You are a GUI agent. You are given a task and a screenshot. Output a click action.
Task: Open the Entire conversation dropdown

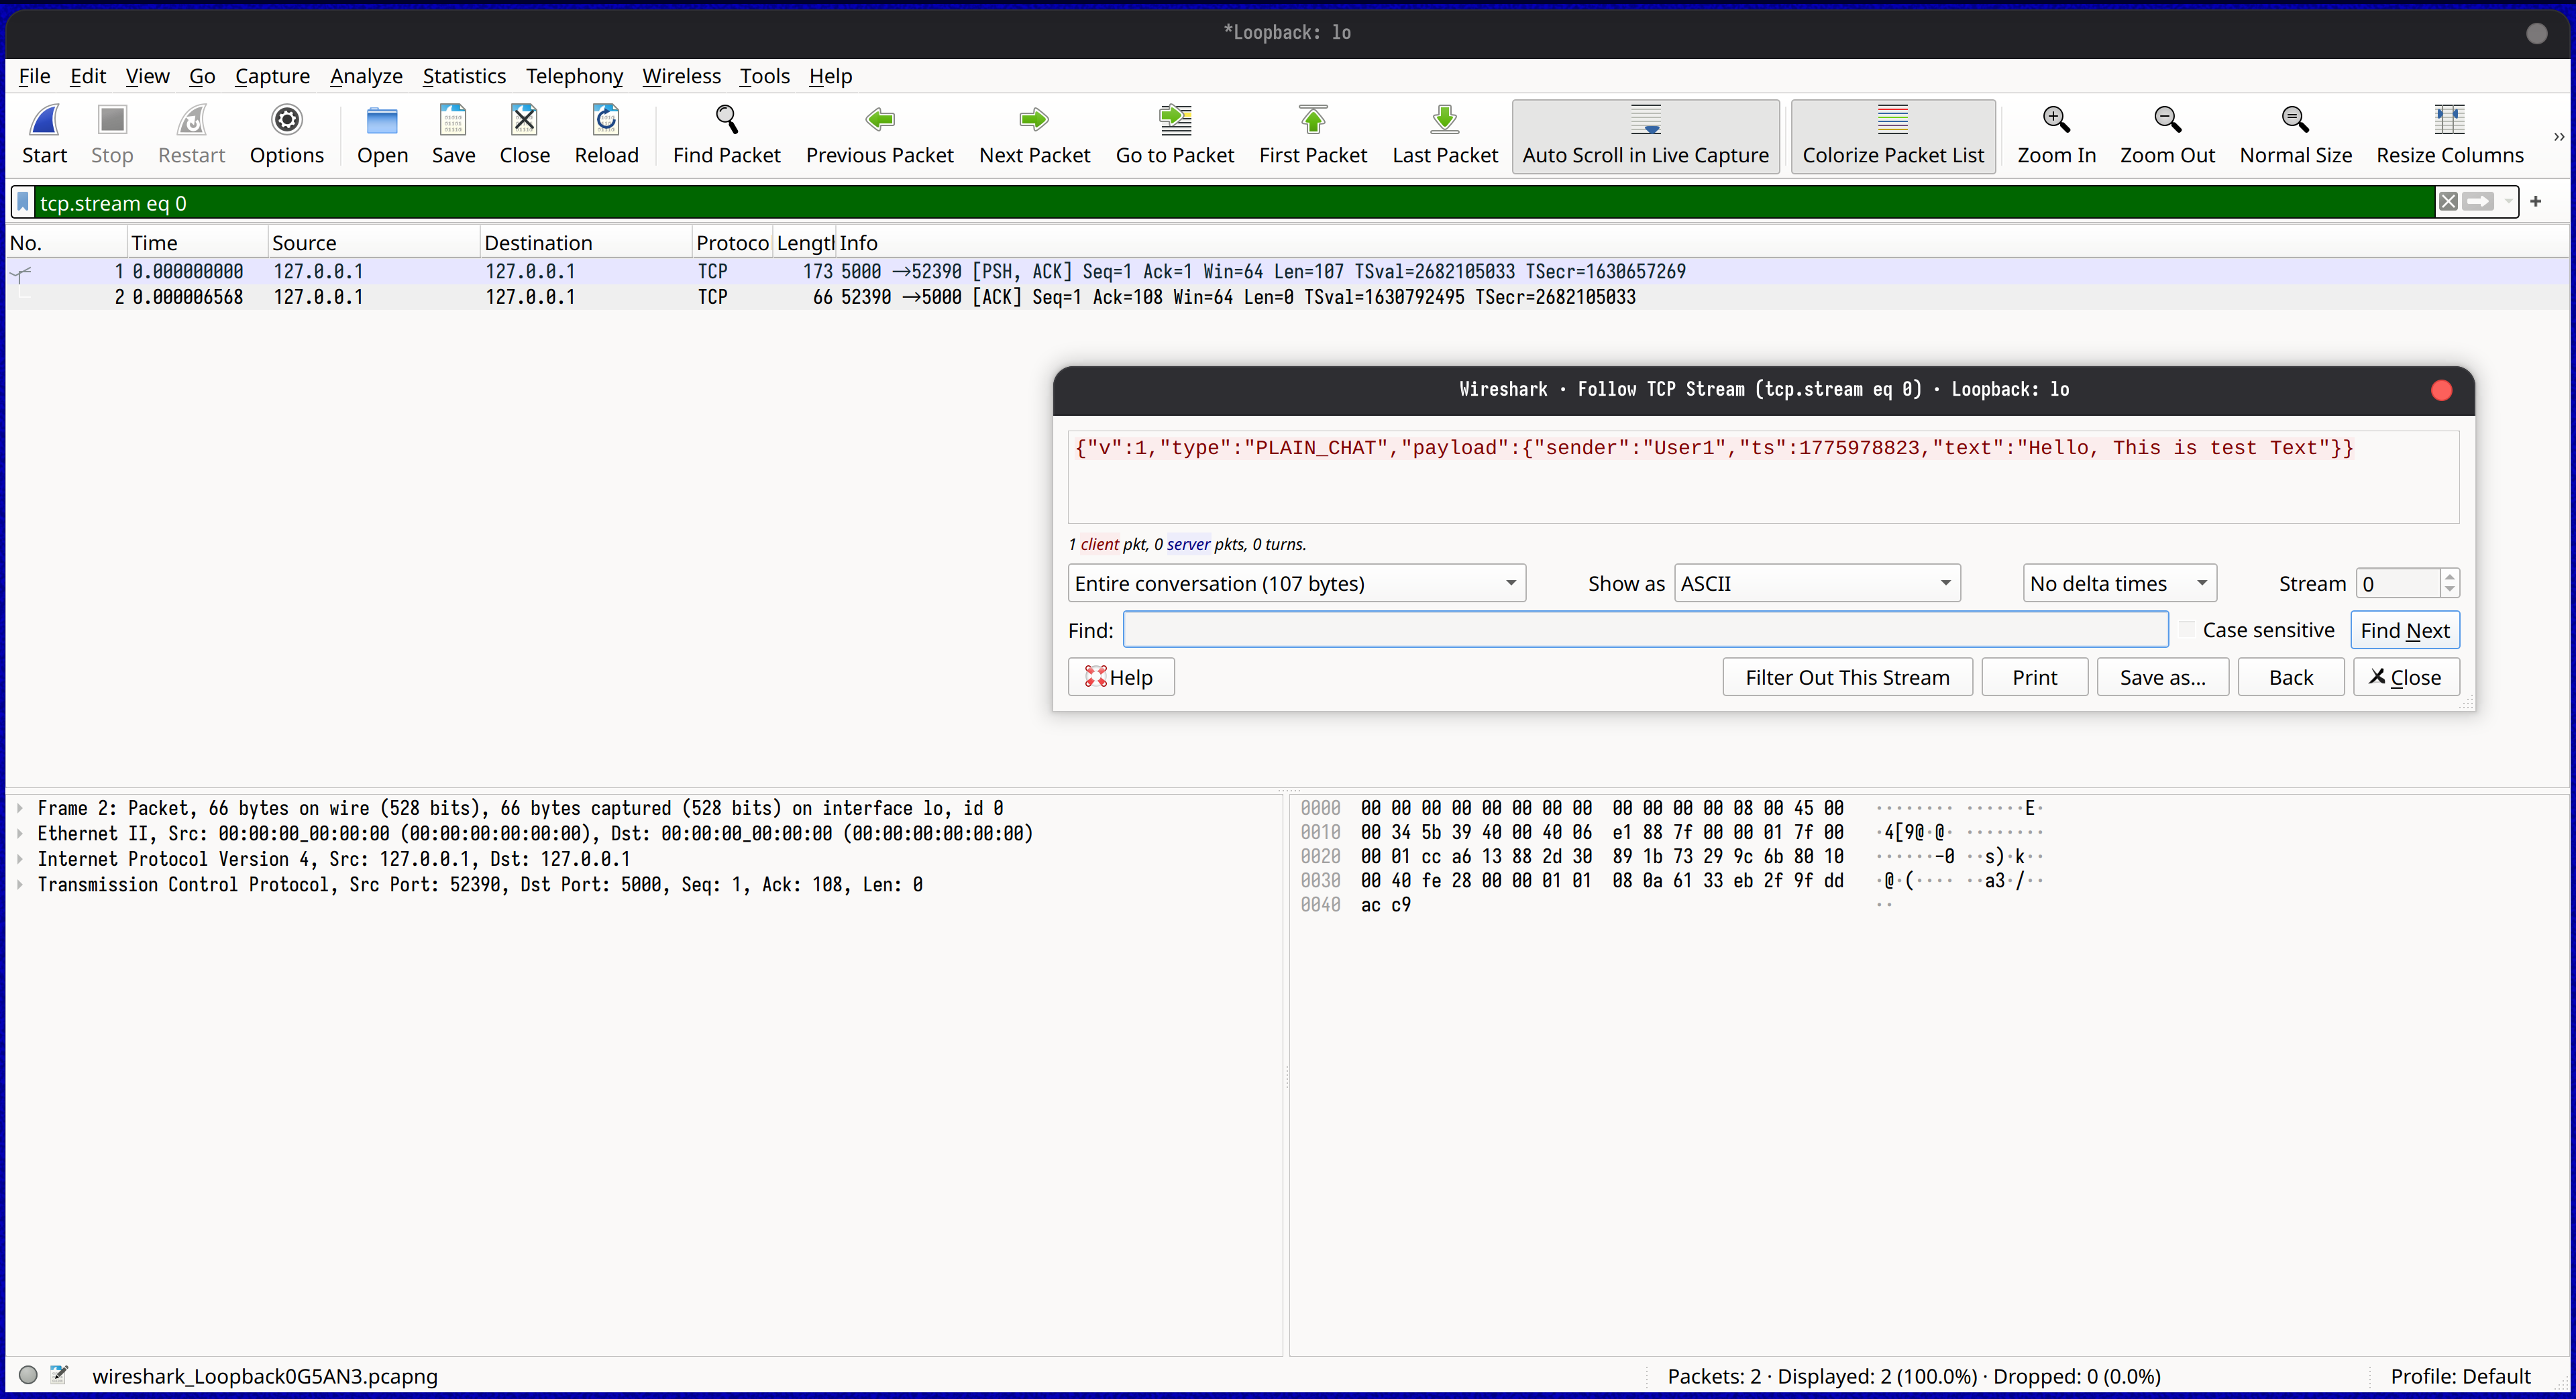pyautogui.click(x=1296, y=583)
